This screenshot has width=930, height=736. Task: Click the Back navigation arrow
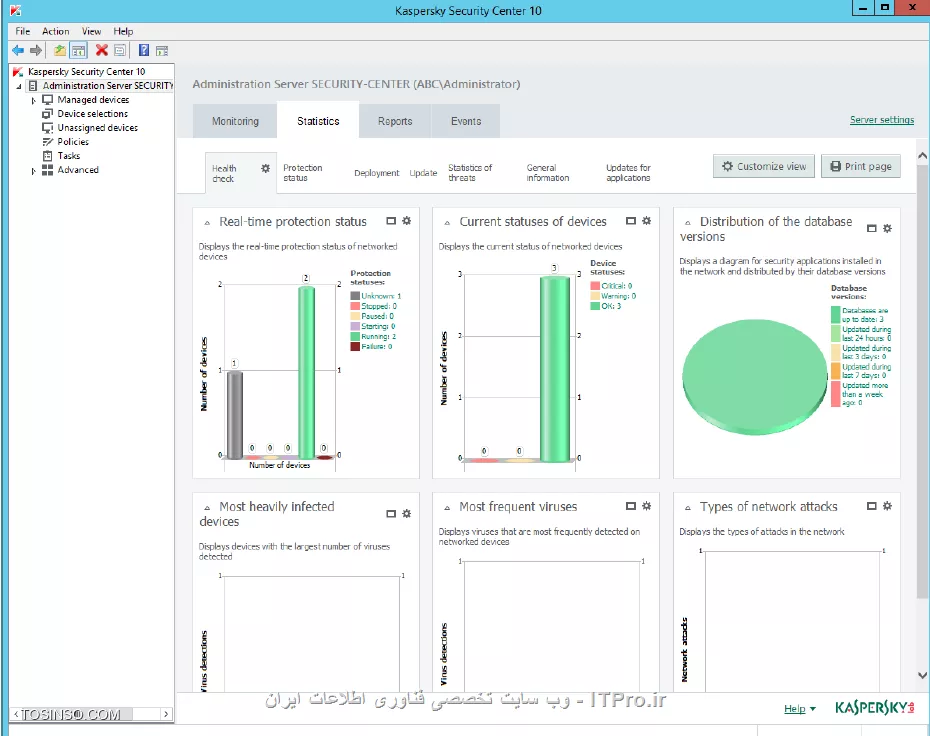pyautogui.click(x=18, y=50)
